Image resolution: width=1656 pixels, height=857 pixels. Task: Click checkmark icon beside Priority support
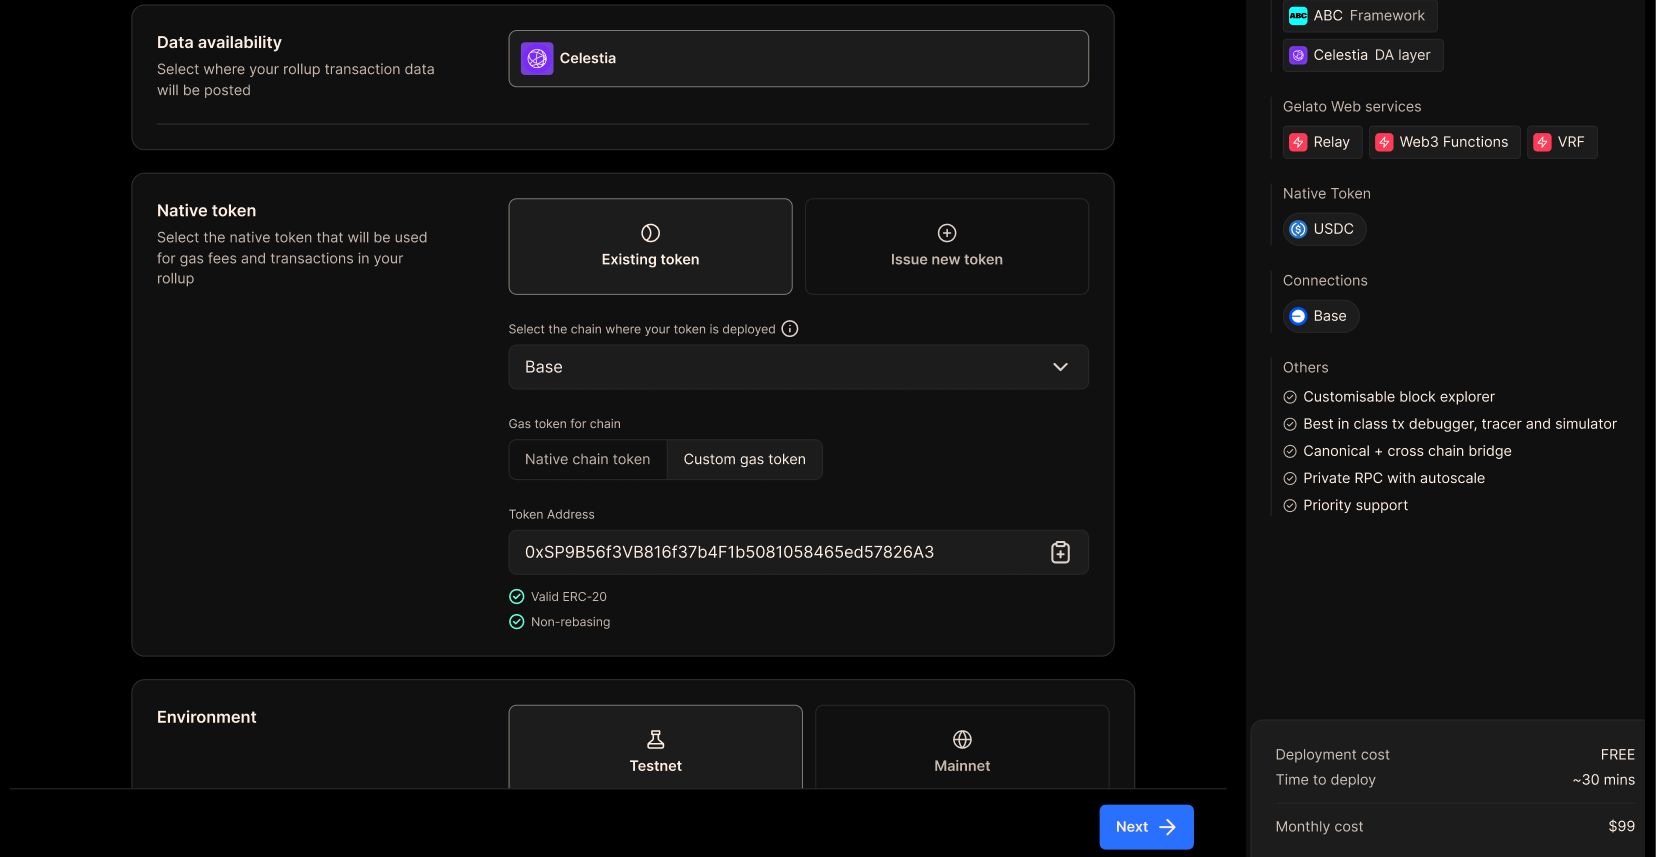1290,506
